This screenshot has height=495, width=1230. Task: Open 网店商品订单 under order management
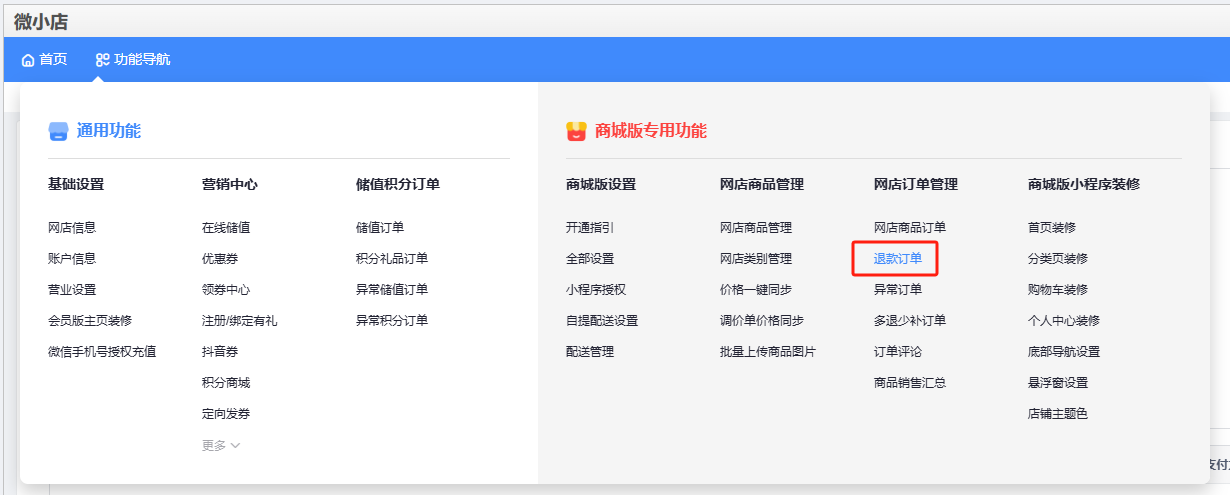(909, 227)
